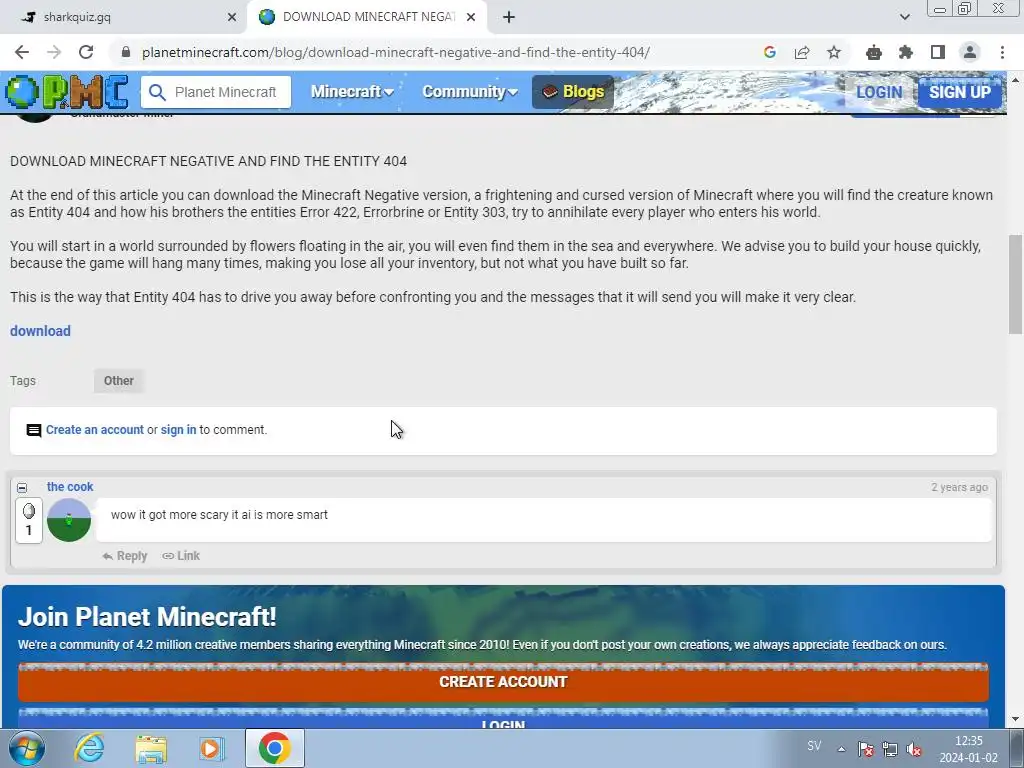Click the SIGN UP header button
Screen dimensions: 1024x768
(x=959, y=92)
